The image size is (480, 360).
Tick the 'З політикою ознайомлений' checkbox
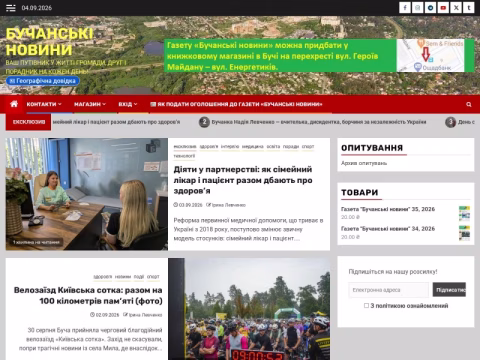pyautogui.click(x=366, y=306)
